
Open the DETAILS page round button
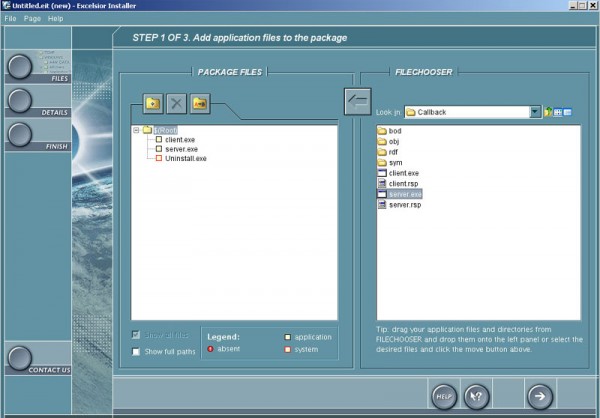[x=20, y=101]
